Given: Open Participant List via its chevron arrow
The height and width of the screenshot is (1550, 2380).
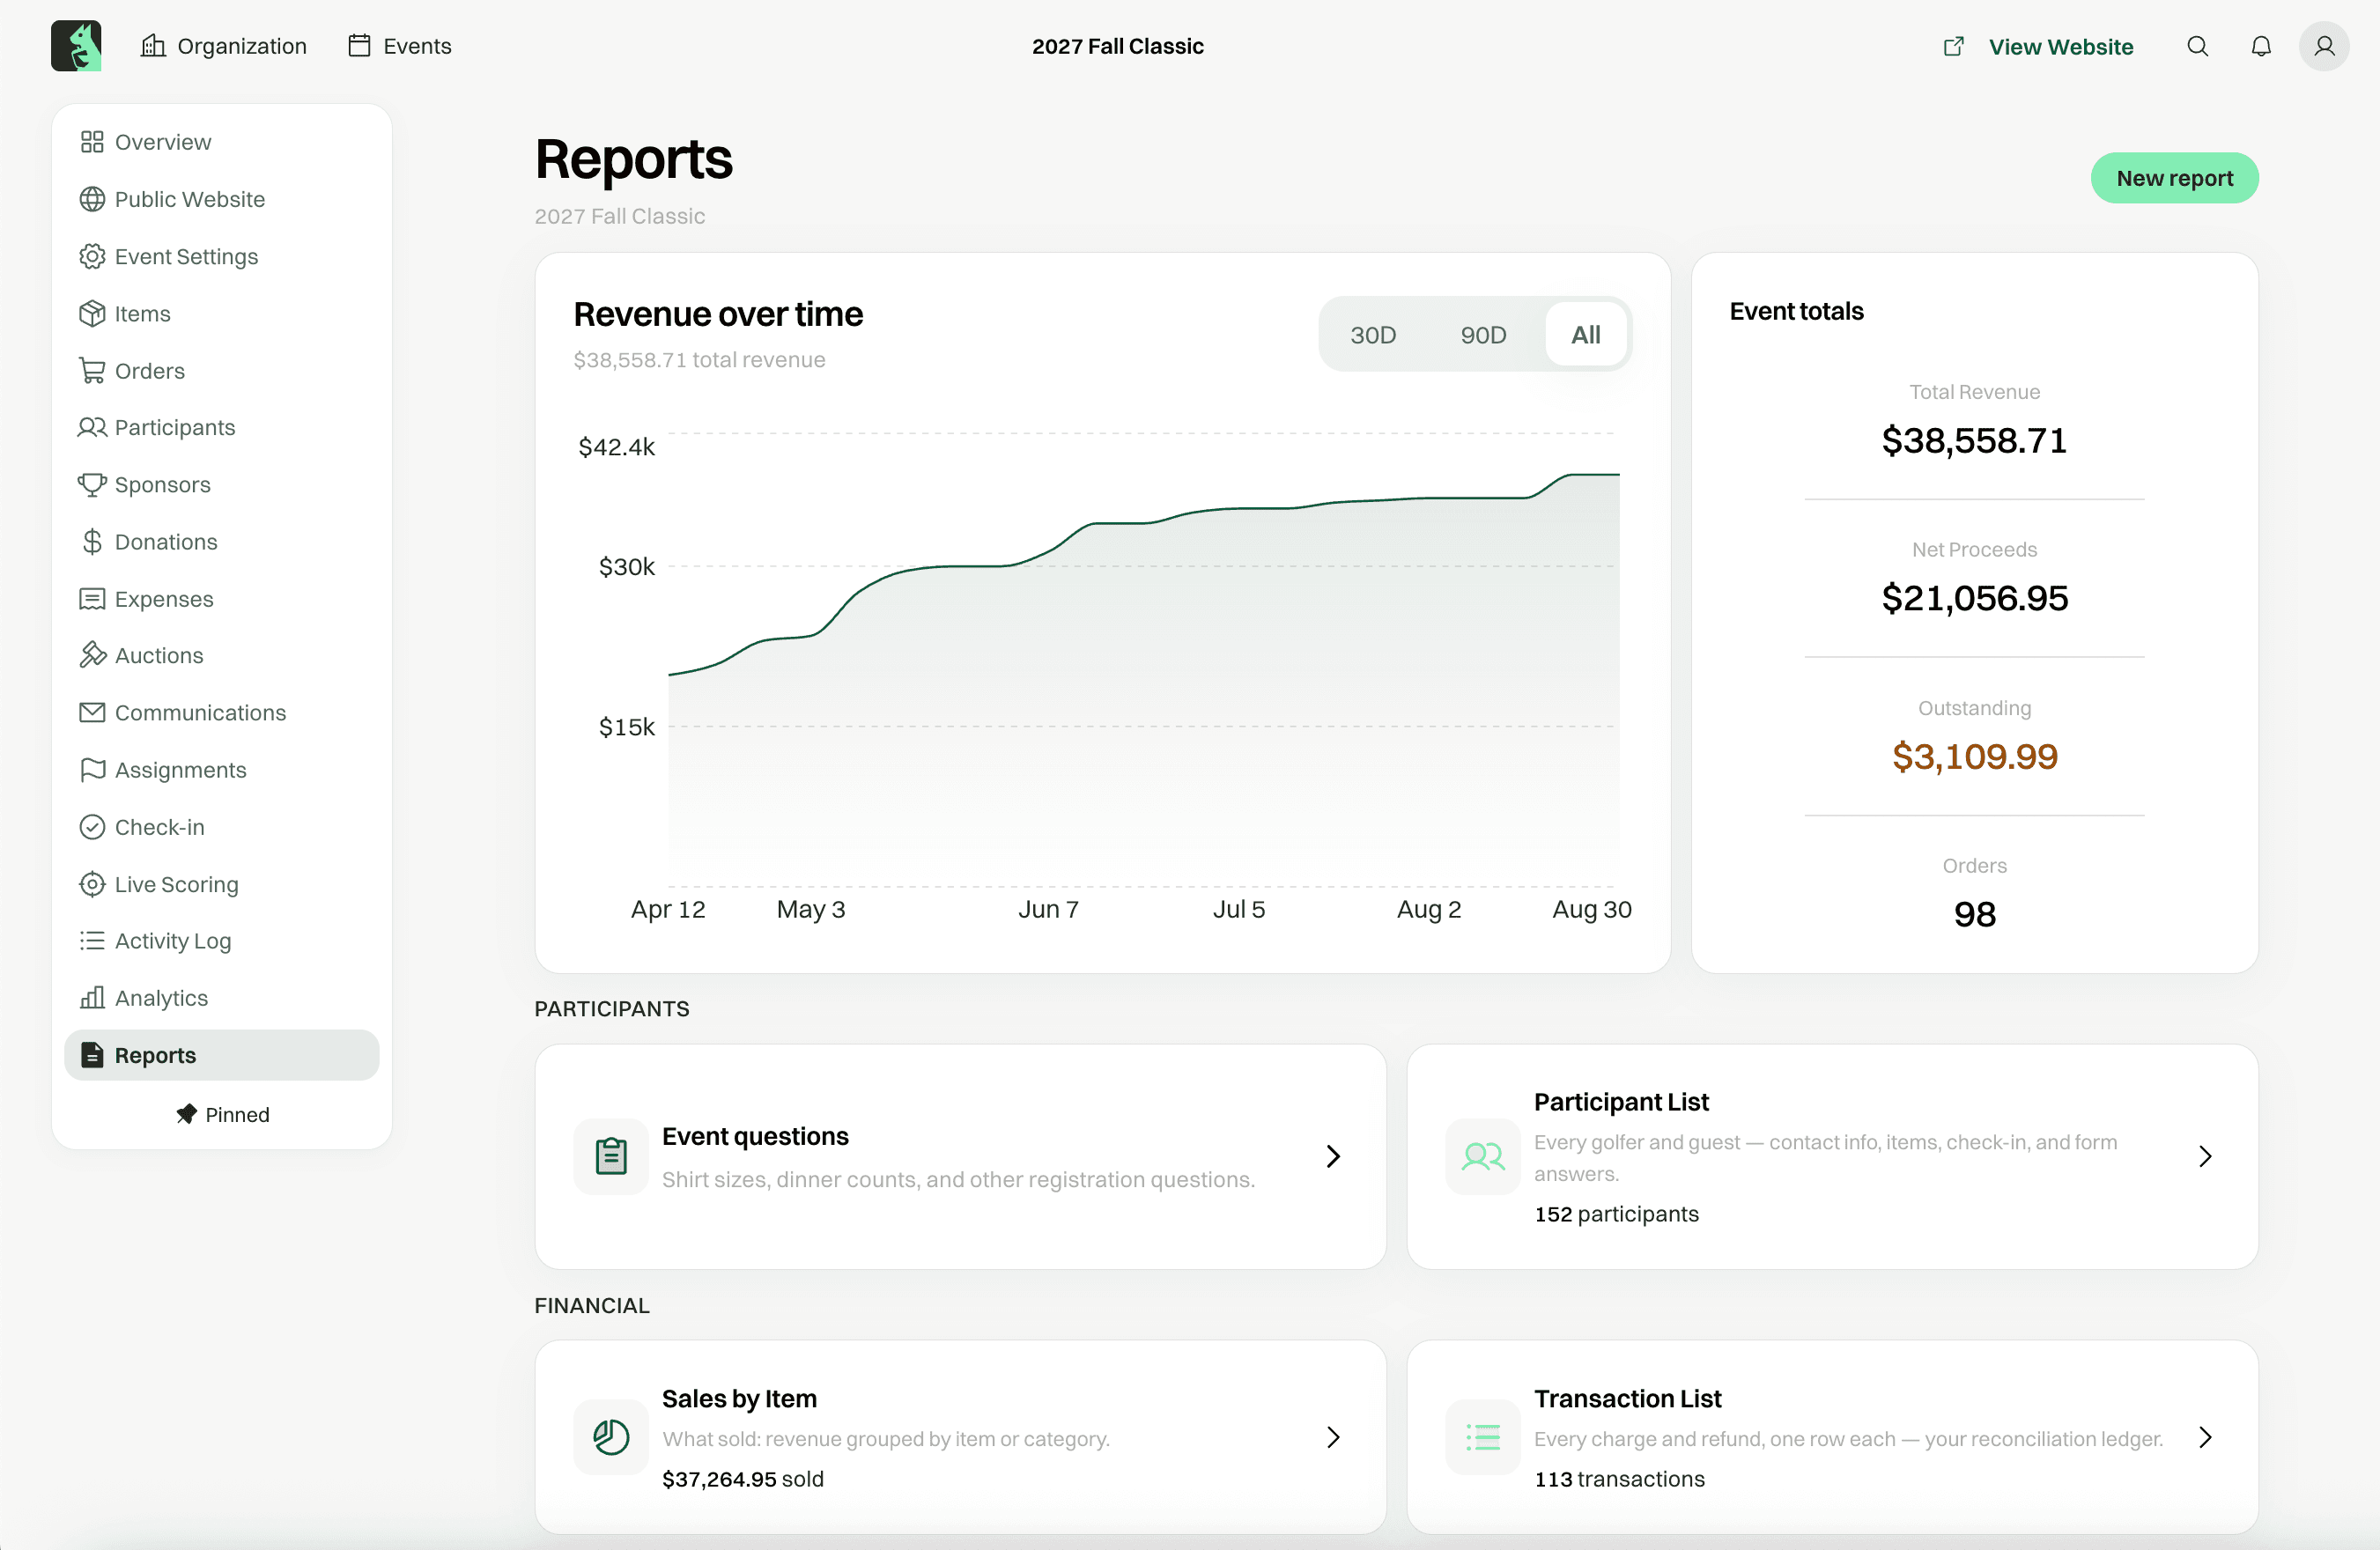Looking at the screenshot, I should pos(2205,1156).
